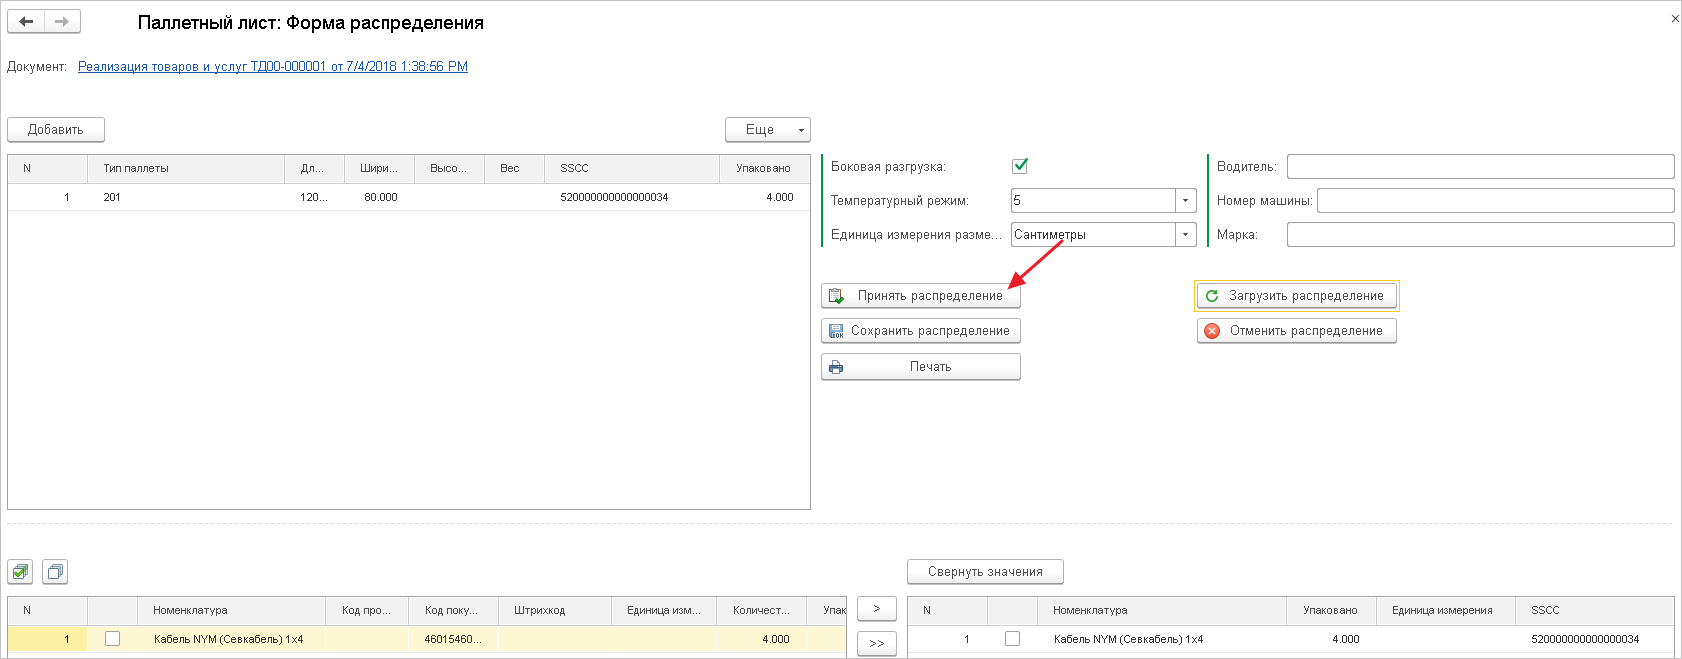The width and height of the screenshot is (1682, 659).
Task: Tick checkbox in right table's Кабель NYM row
Action: click(x=1012, y=639)
